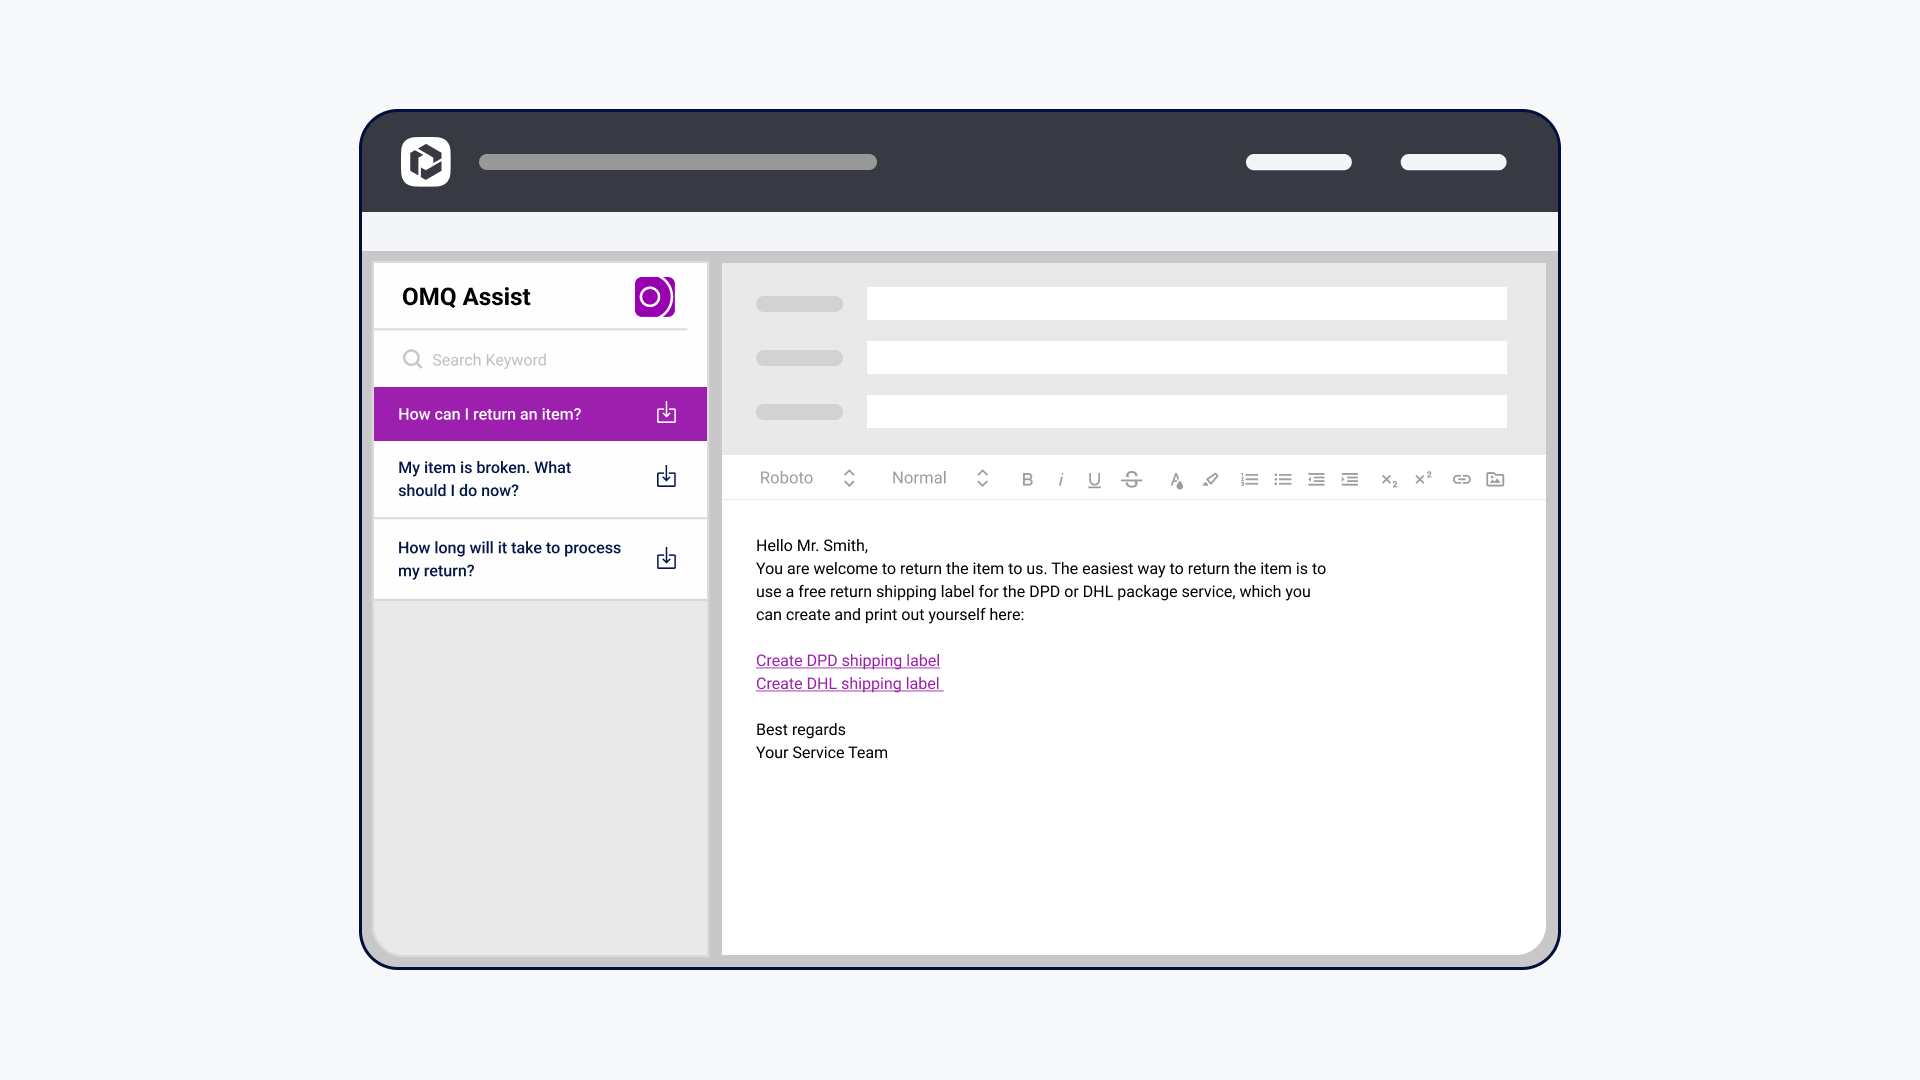Click the last white pill button in header
This screenshot has height=1080, width=1920.
pos(1453,162)
